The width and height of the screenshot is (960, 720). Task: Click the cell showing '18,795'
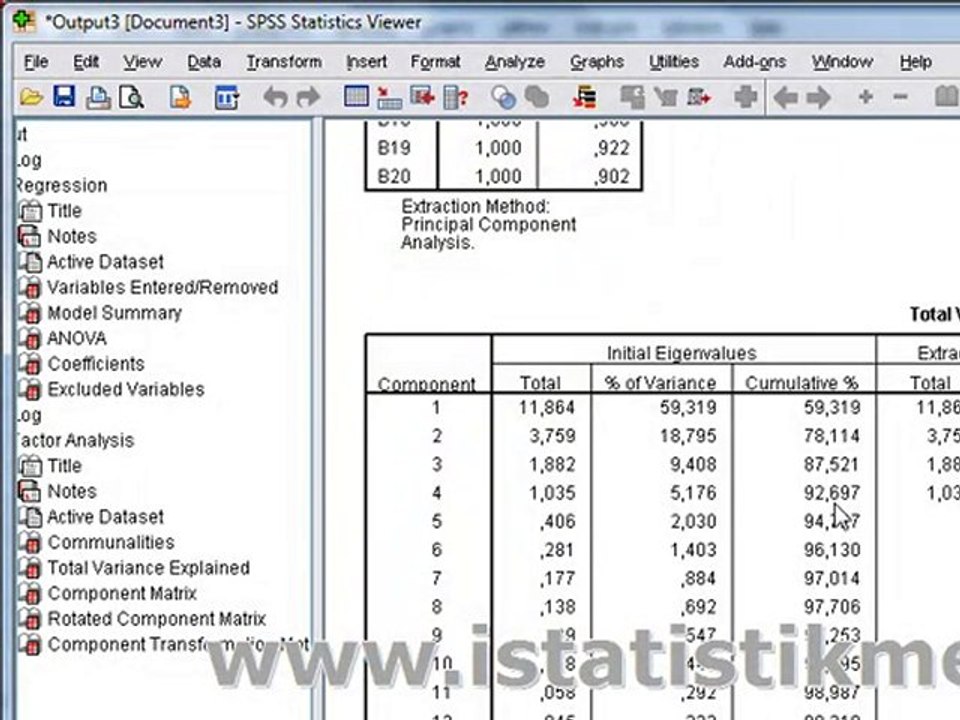[x=688, y=436]
